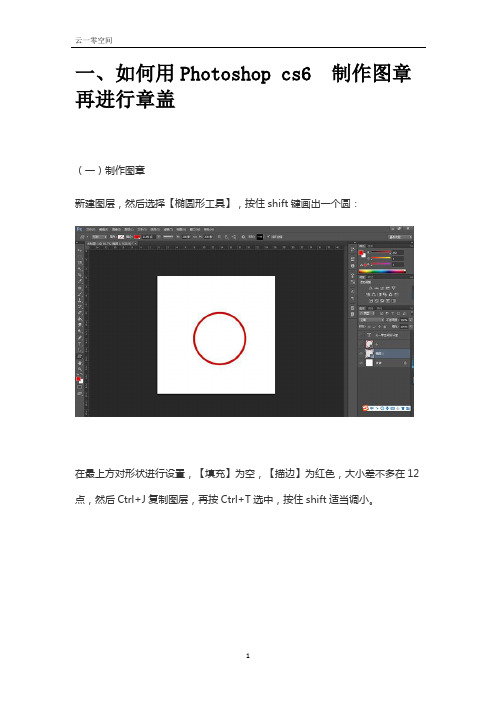Adjust the green G slider in Color panel
496x702 pixels.
point(381,258)
